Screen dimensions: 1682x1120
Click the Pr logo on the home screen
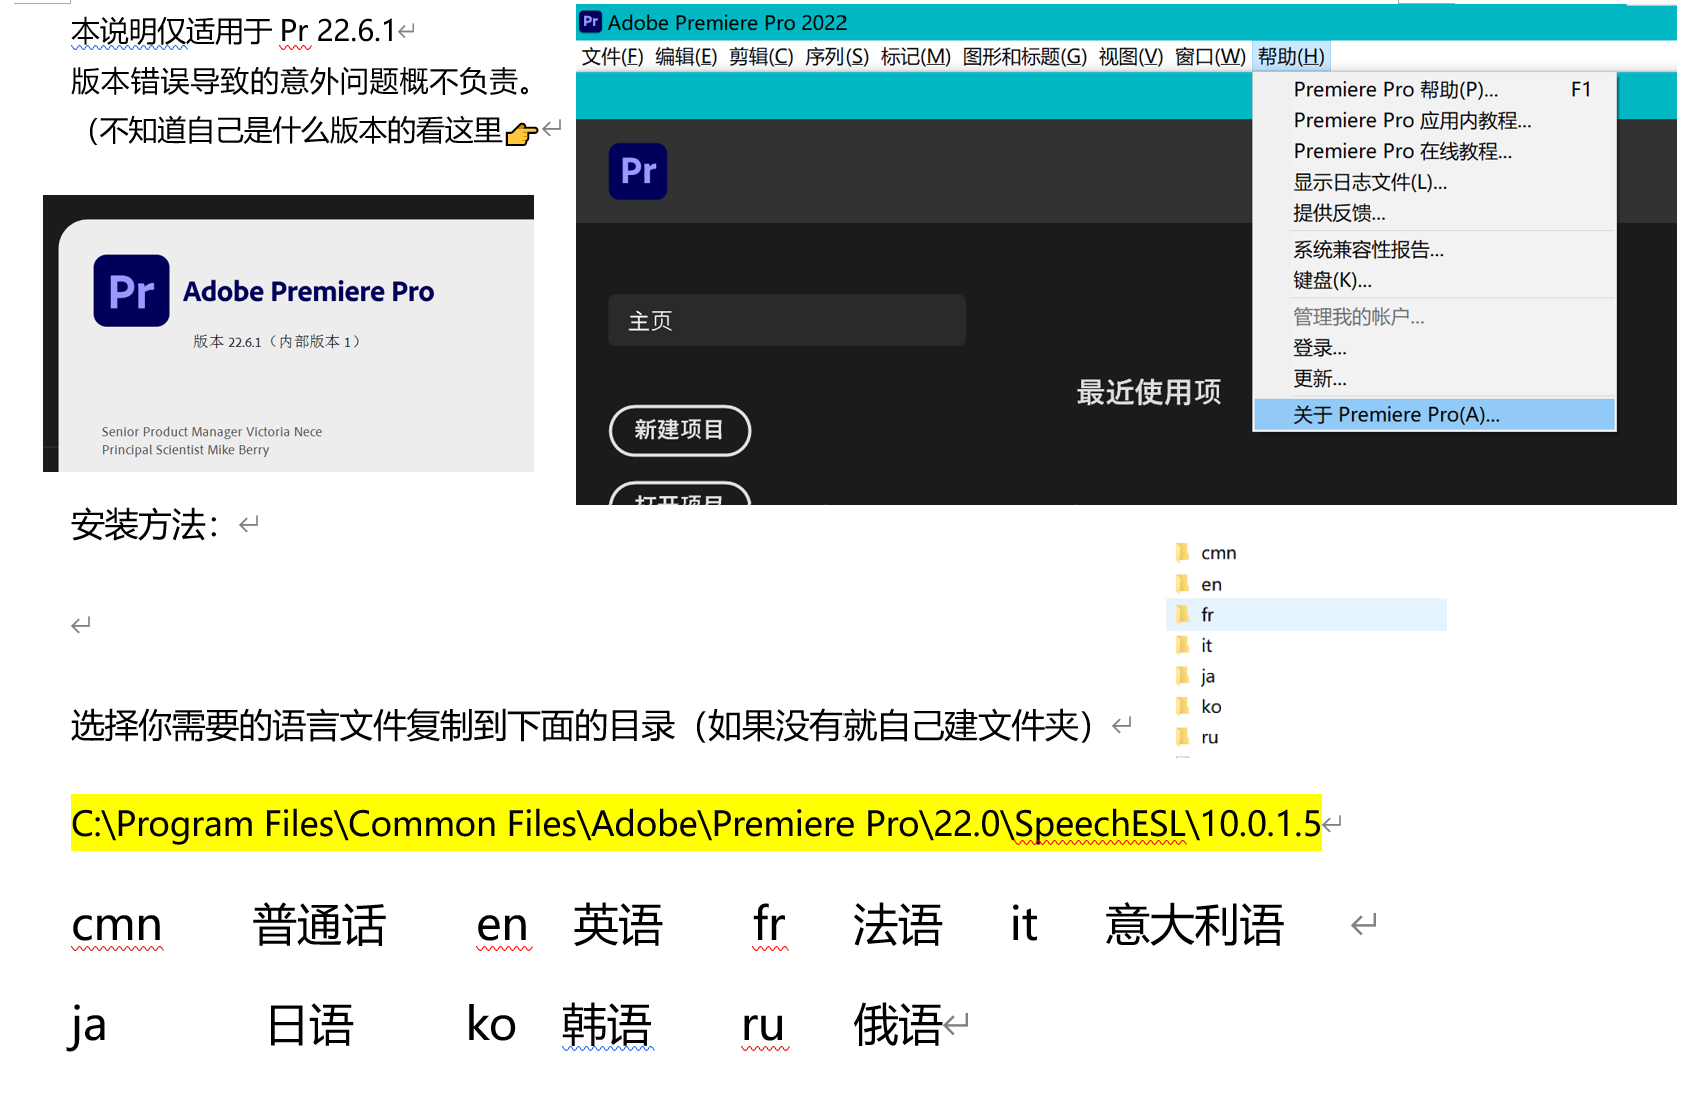(638, 171)
